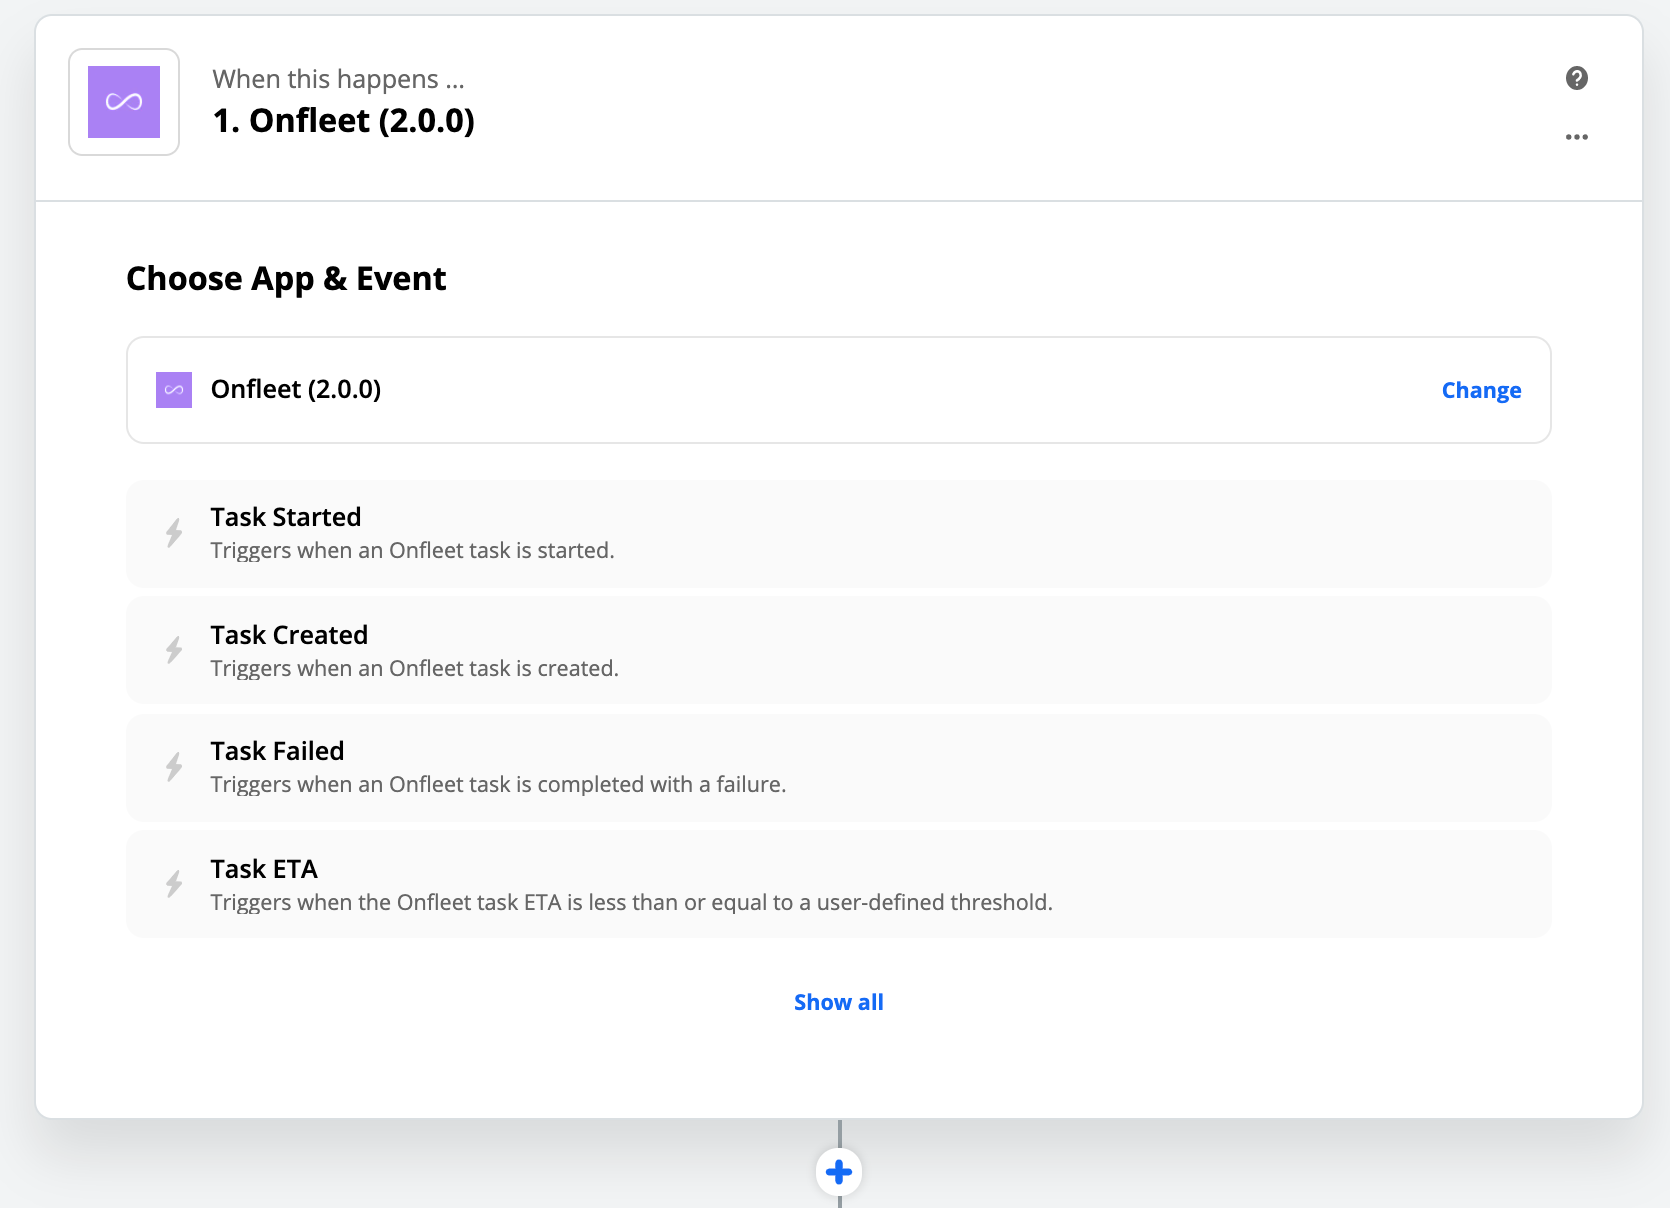Image resolution: width=1670 pixels, height=1208 pixels.
Task: Pick the Task Failed trigger event
Action: coord(839,768)
